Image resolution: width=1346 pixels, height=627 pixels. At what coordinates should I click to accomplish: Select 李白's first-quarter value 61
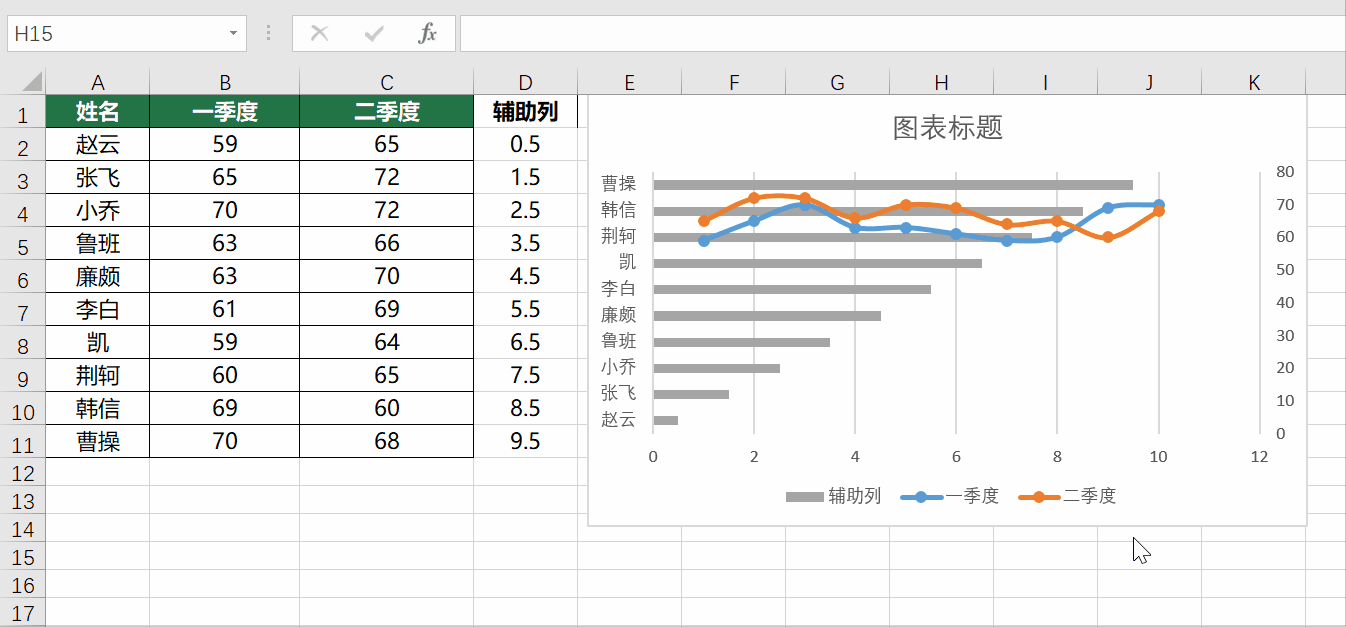click(x=225, y=309)
